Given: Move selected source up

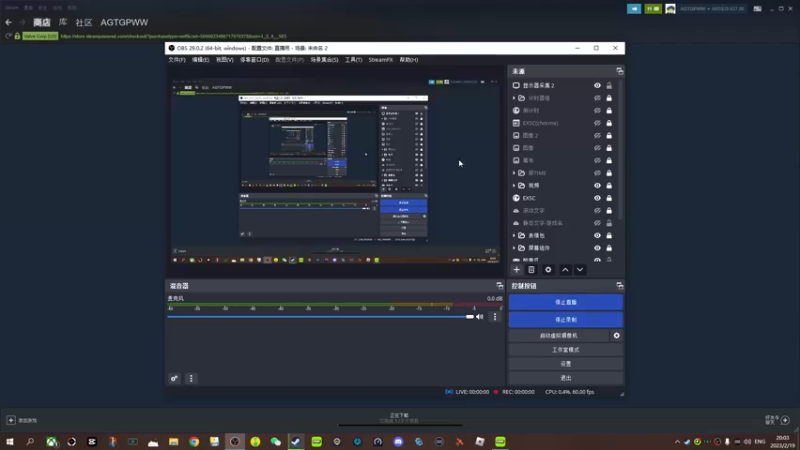Looking at the screenshot, I should click(565, 270).
